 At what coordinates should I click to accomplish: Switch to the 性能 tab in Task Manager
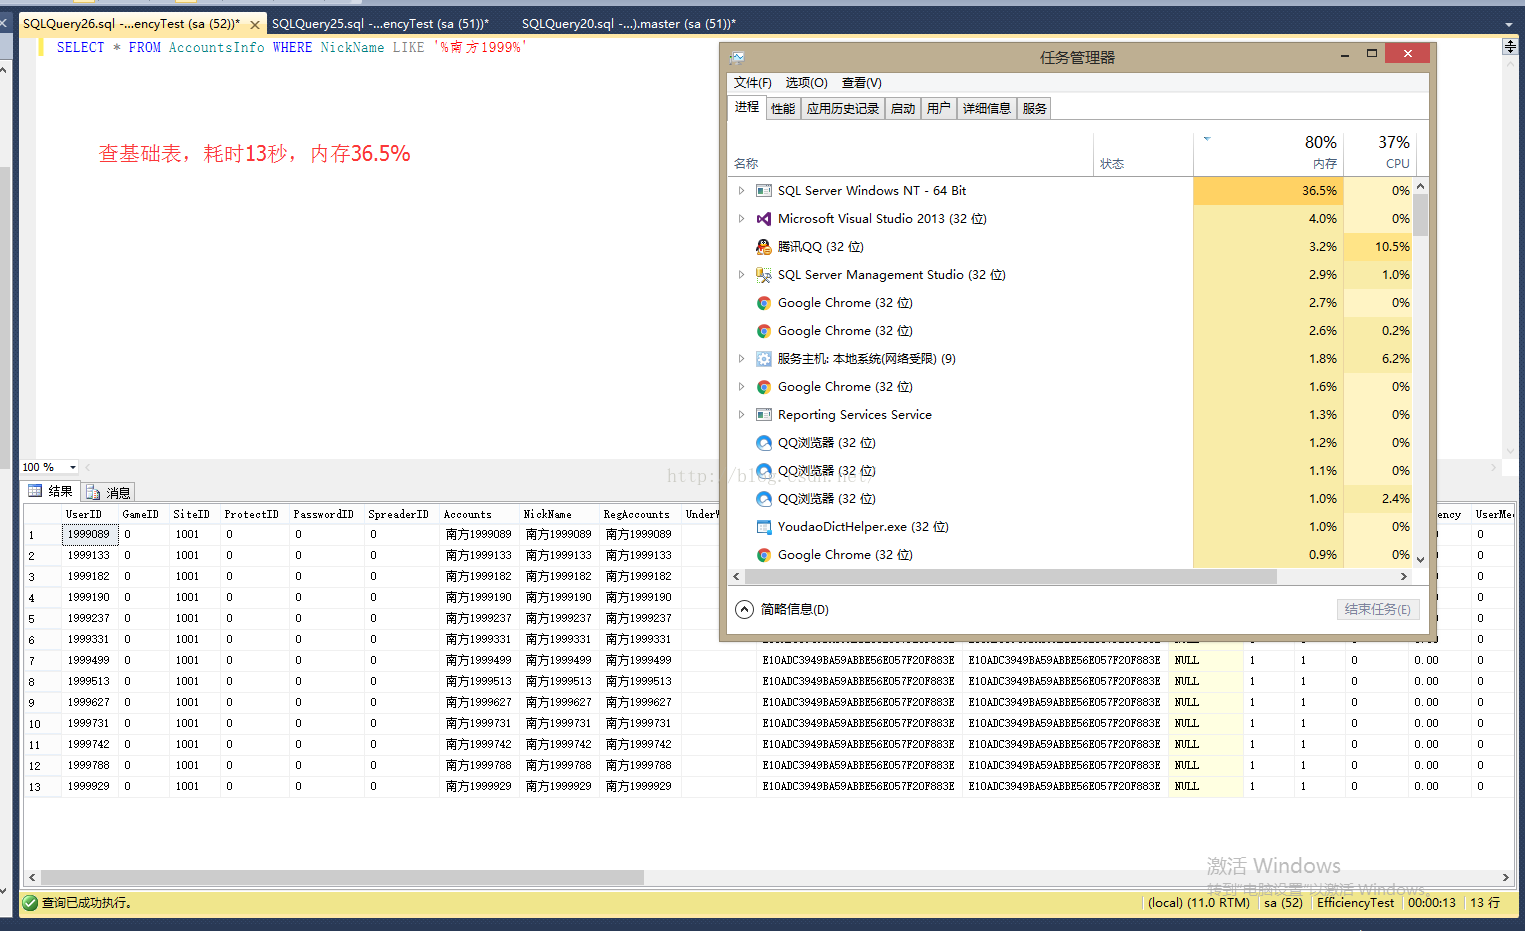(x=783, y=108)
